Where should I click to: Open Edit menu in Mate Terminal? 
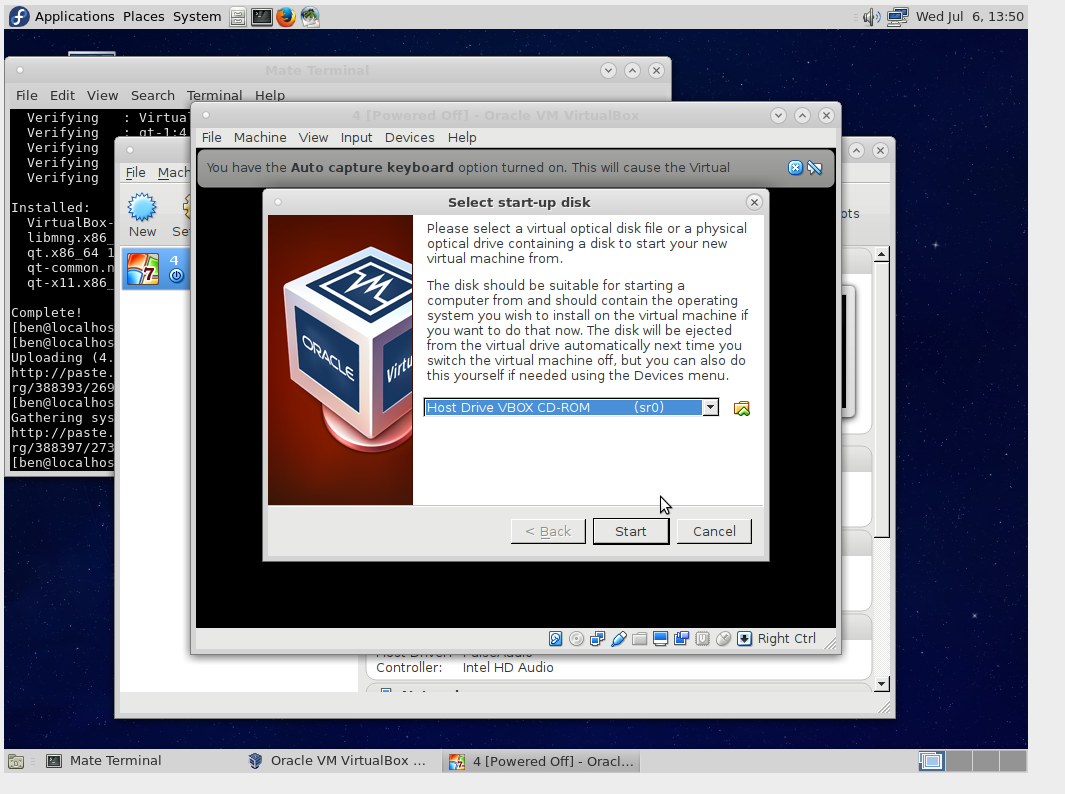pos(62,95)
